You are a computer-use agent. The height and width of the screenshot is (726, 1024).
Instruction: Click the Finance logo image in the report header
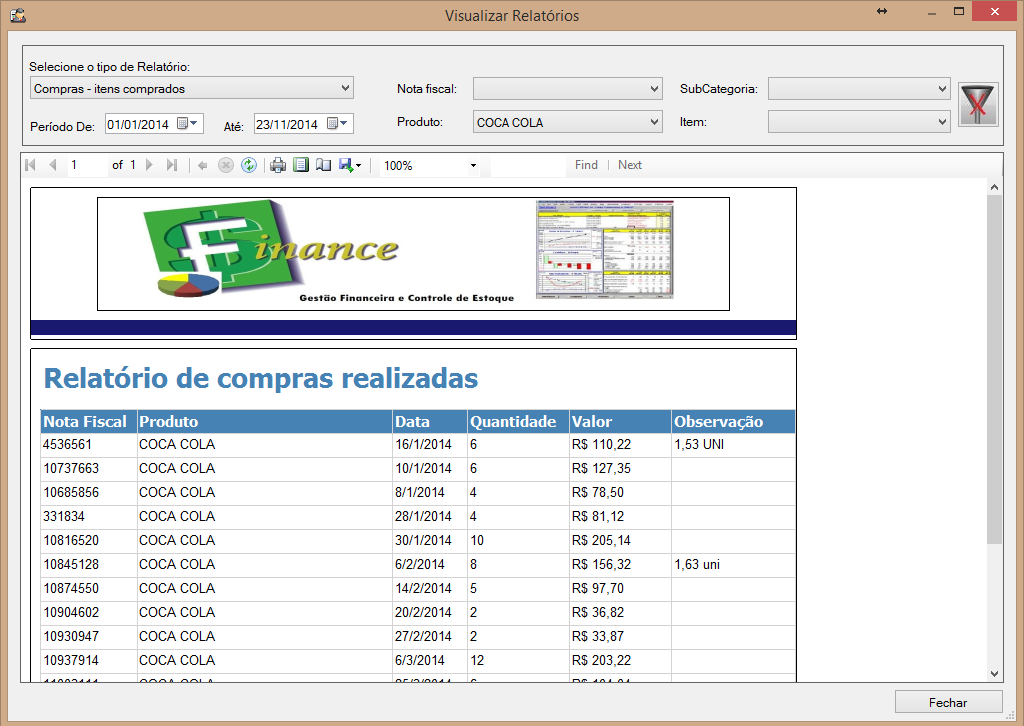tap(271, 249)
